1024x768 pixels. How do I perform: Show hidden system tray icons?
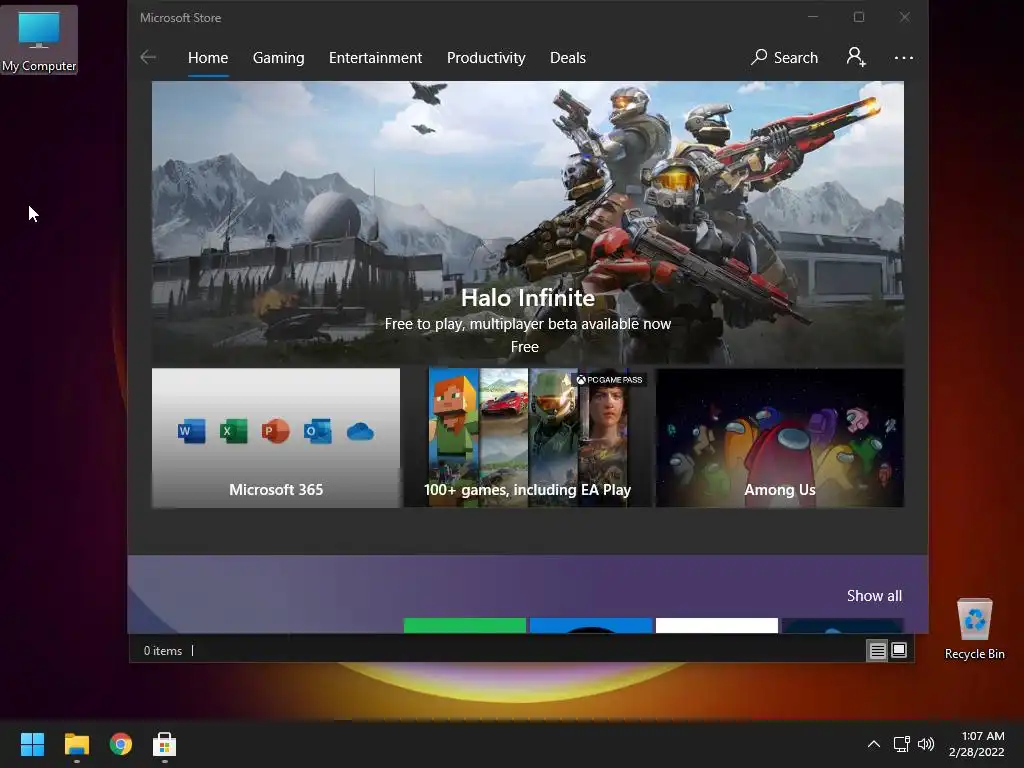tap(874, 744)
